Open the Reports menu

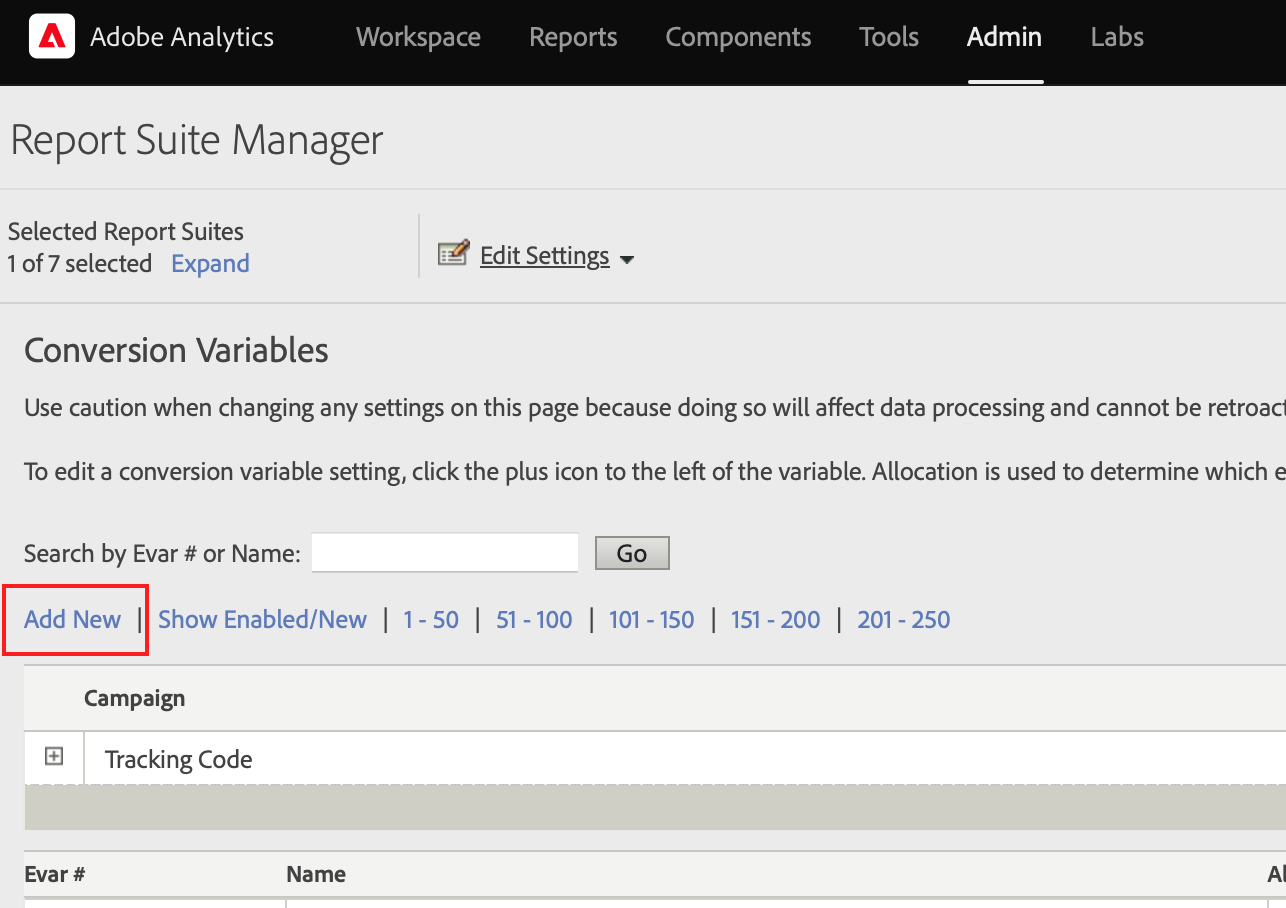pos(573,38)
